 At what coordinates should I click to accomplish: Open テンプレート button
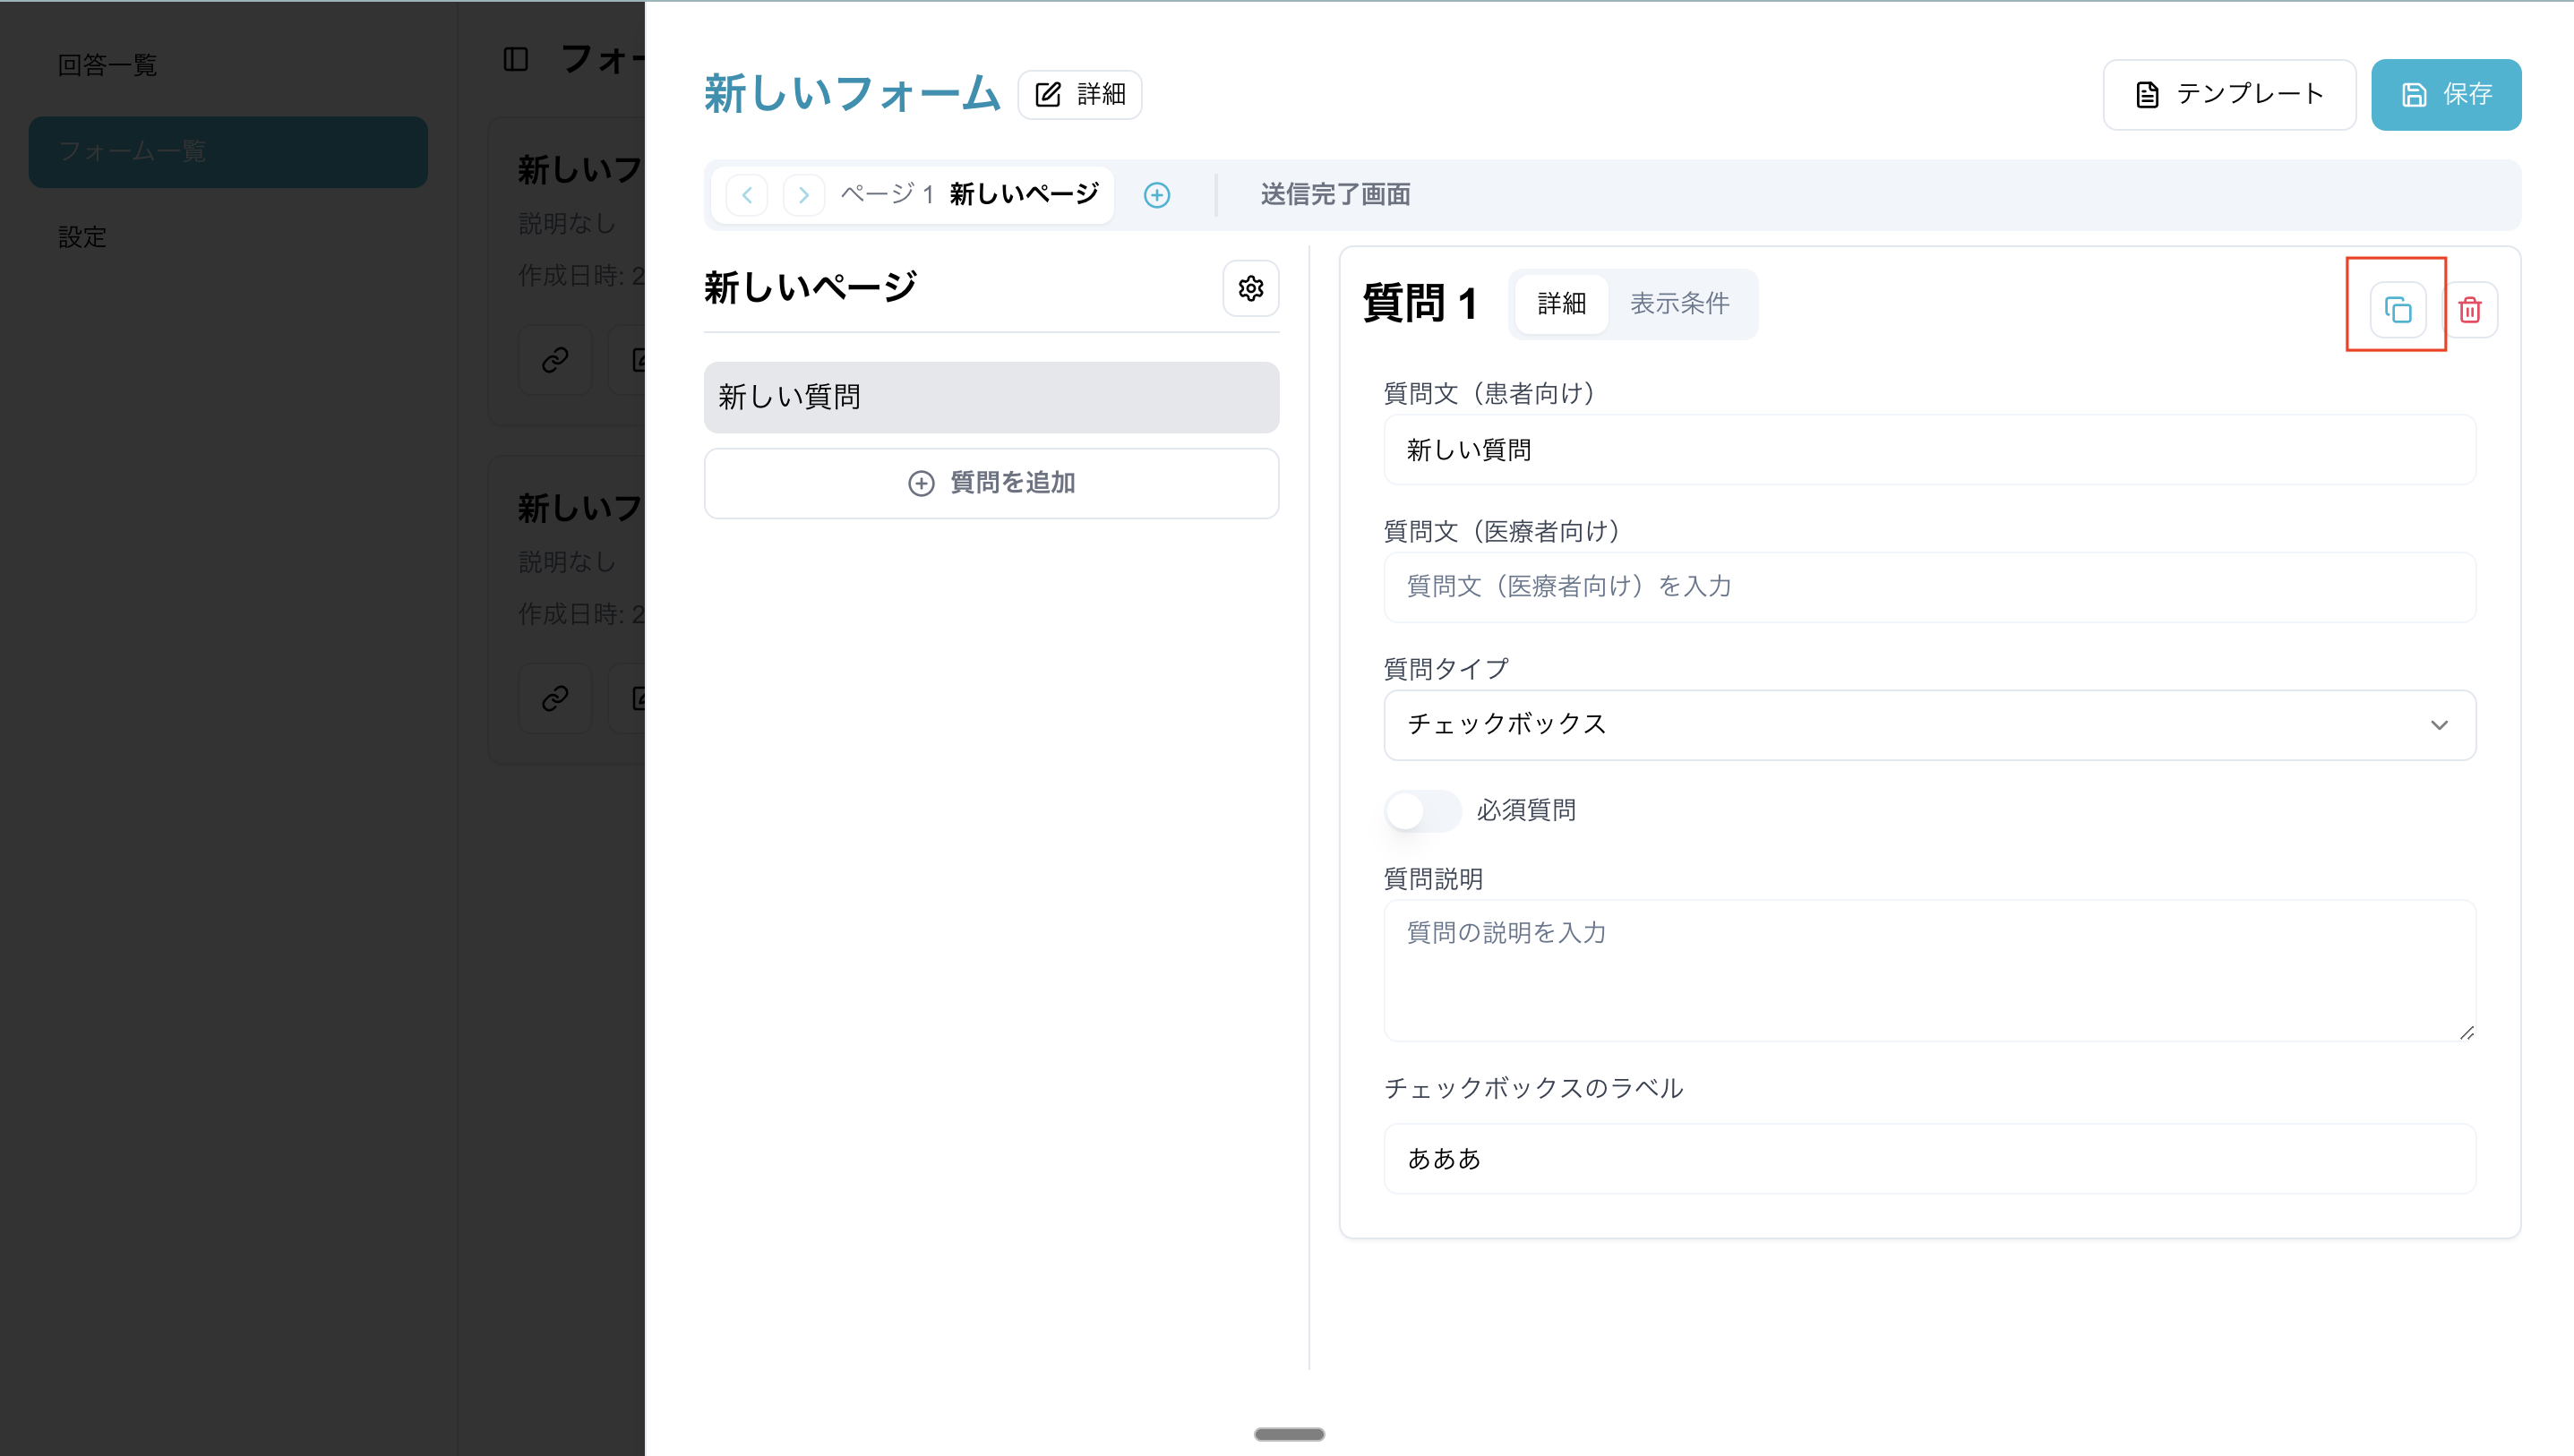2229,95
